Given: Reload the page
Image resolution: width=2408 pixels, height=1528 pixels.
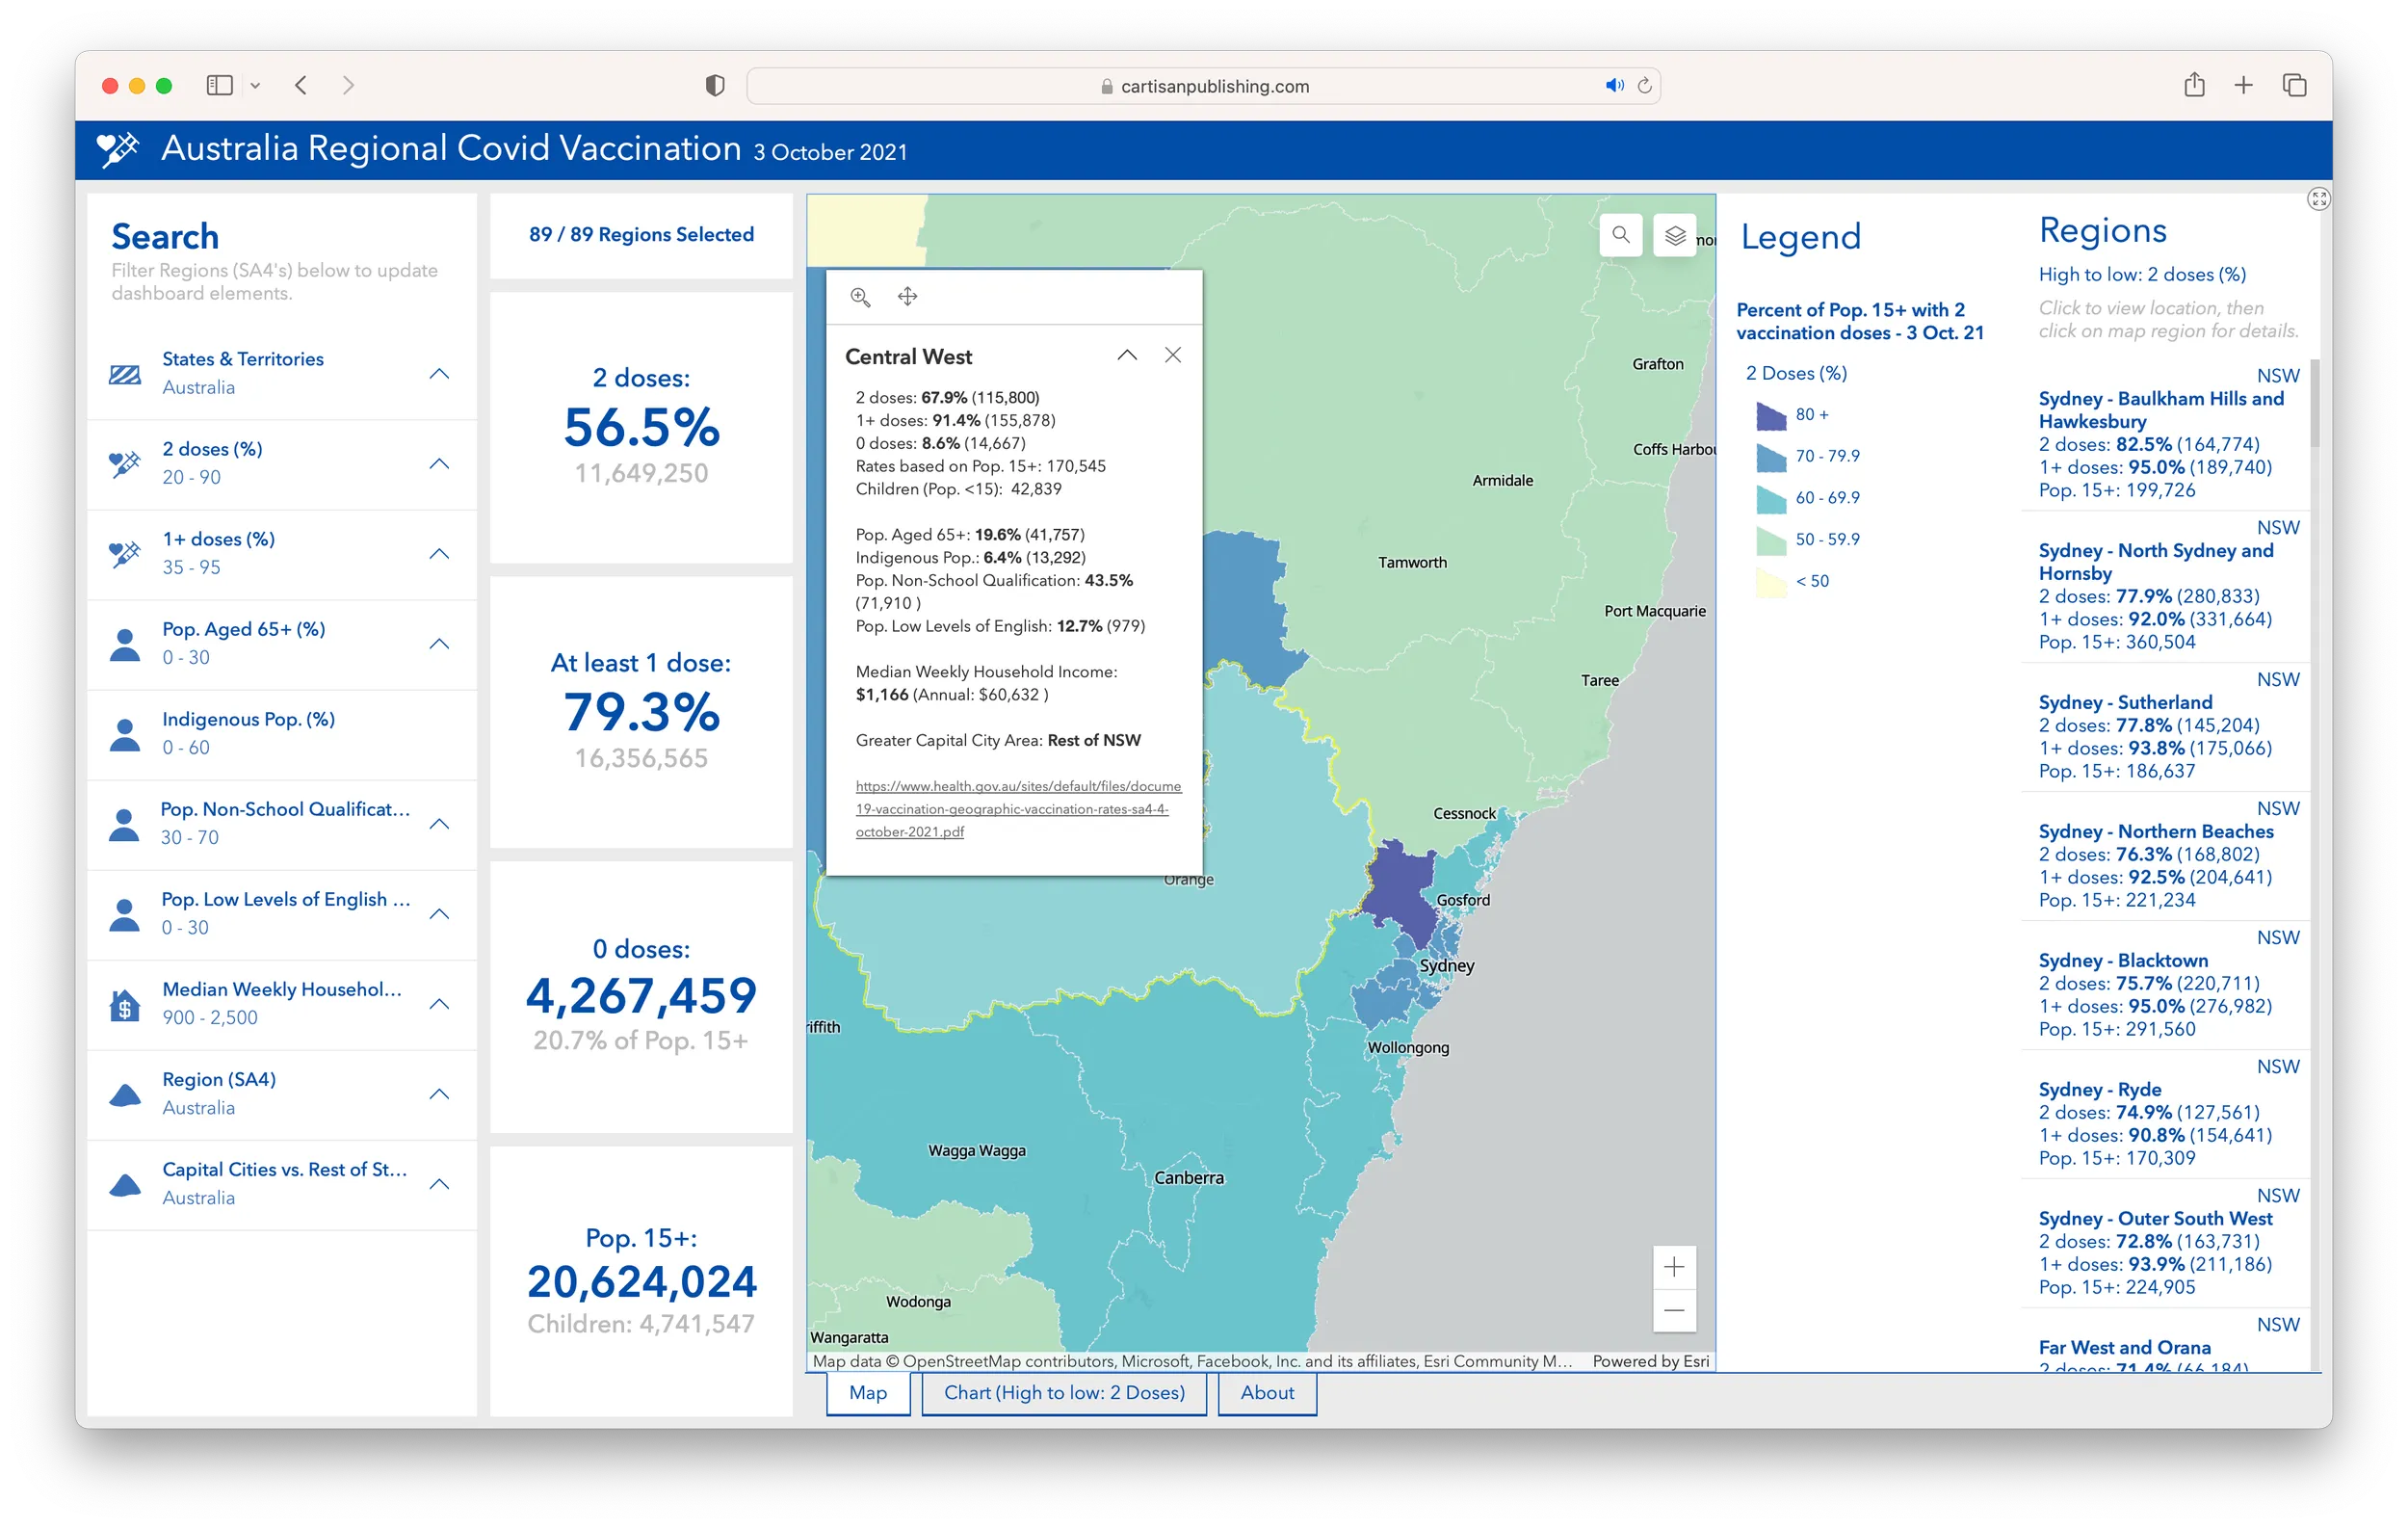Looking at the screenshot, I should point(1644,85).
